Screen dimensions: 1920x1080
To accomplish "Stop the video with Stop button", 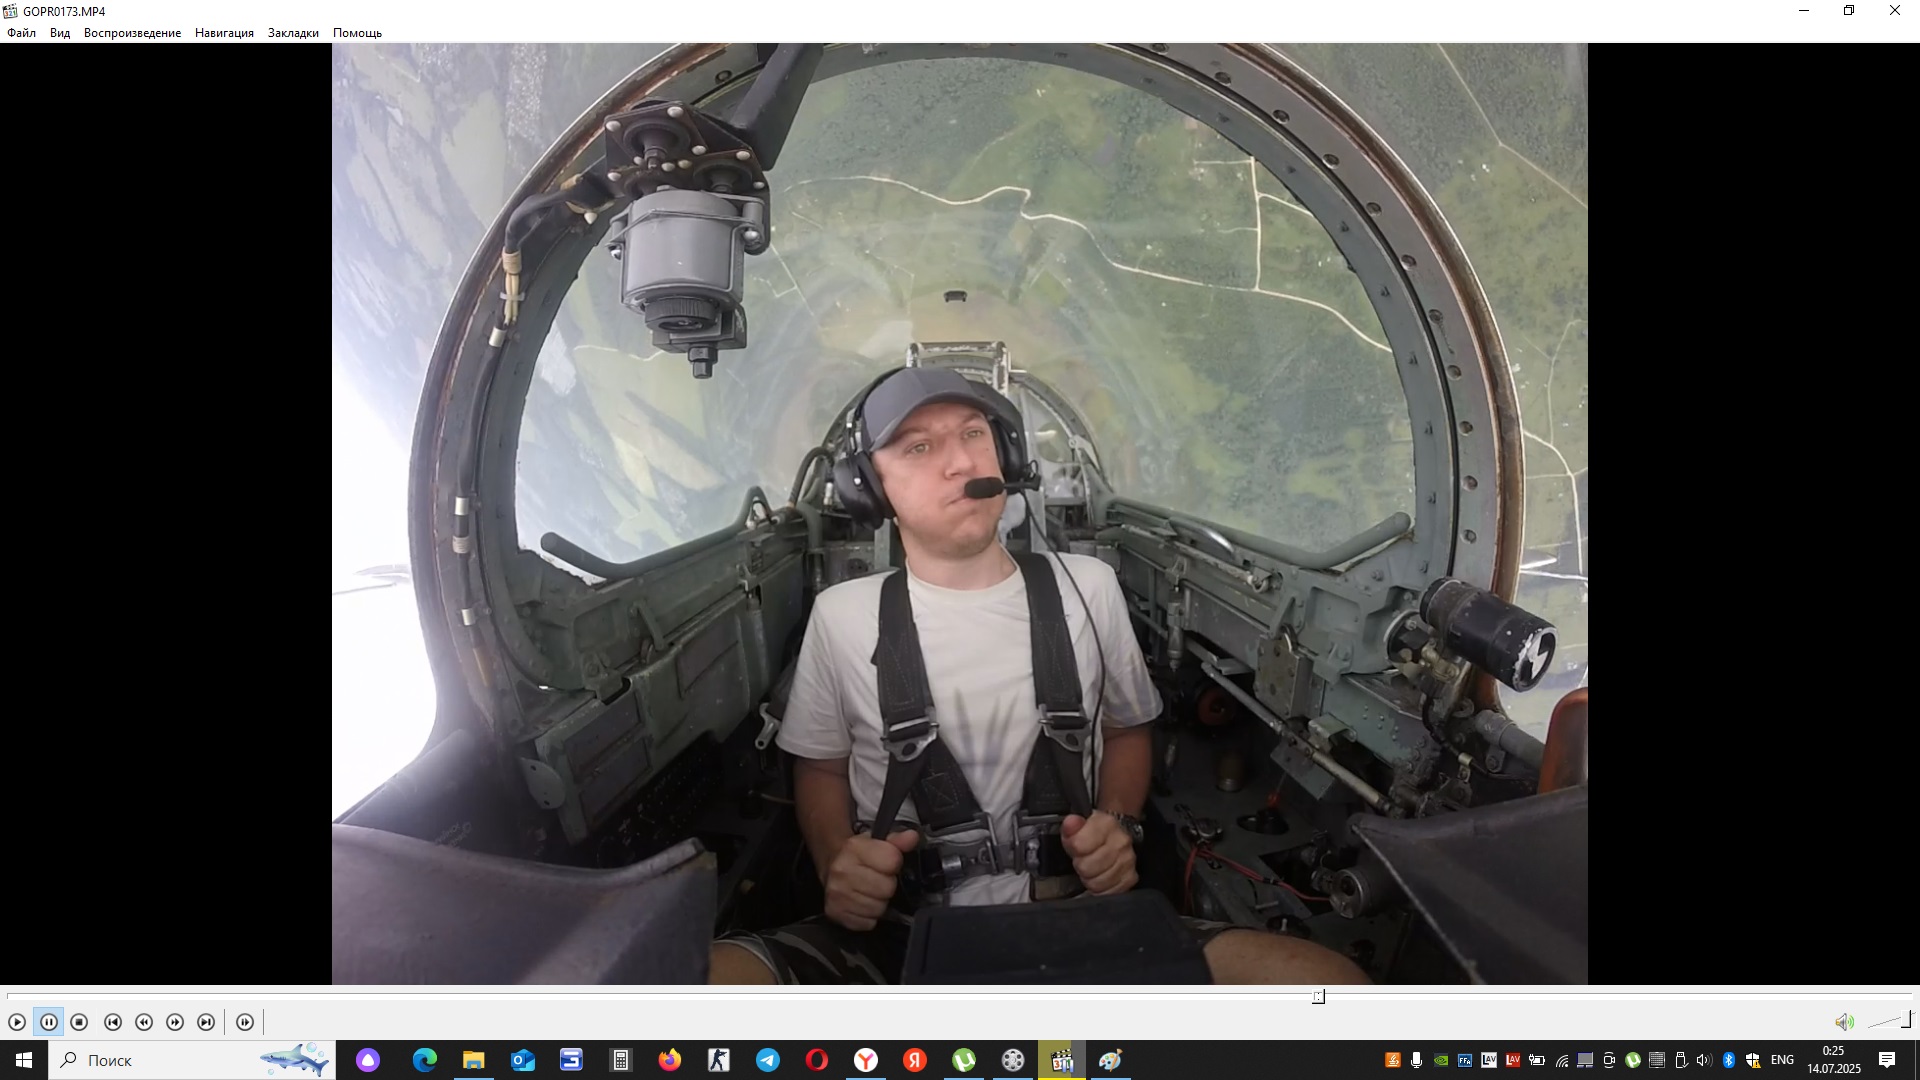I will 80,1022.
